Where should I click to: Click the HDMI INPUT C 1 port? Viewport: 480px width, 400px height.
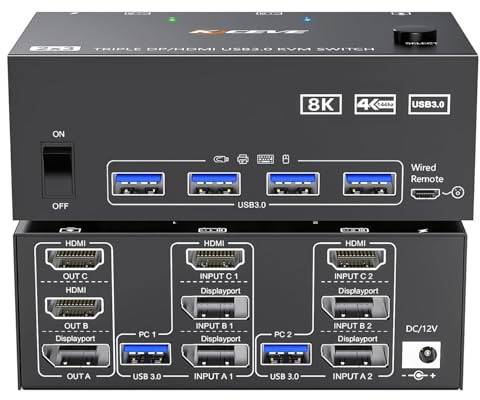pyautogui.click(x=215, y=259)
